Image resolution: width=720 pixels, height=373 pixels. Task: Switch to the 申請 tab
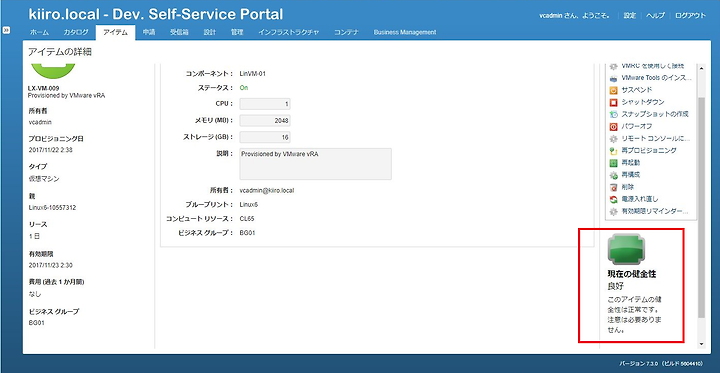point(149,32)
